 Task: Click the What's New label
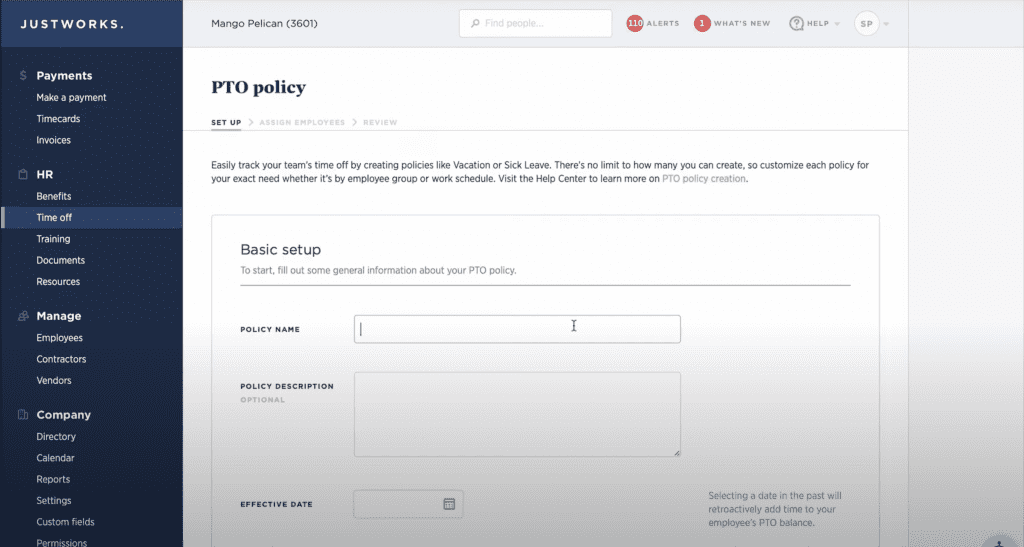click(742, 23)
